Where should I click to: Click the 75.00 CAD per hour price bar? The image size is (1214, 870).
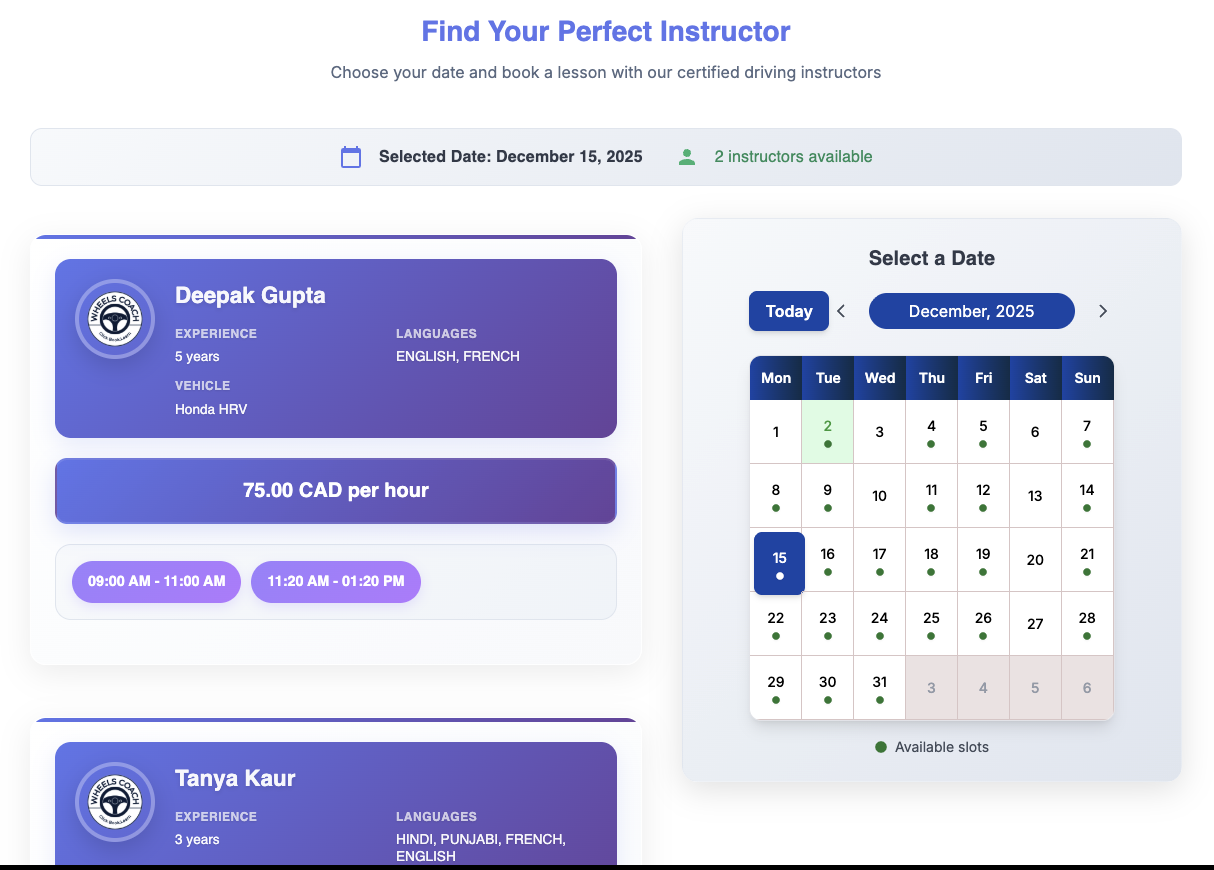click(x=336, y=490)
